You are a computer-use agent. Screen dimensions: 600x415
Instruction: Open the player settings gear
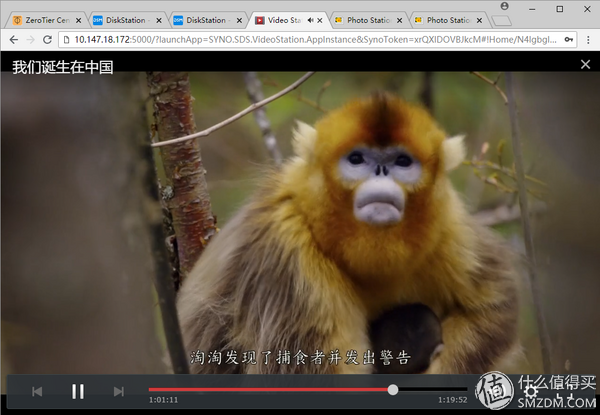(532, 391)
